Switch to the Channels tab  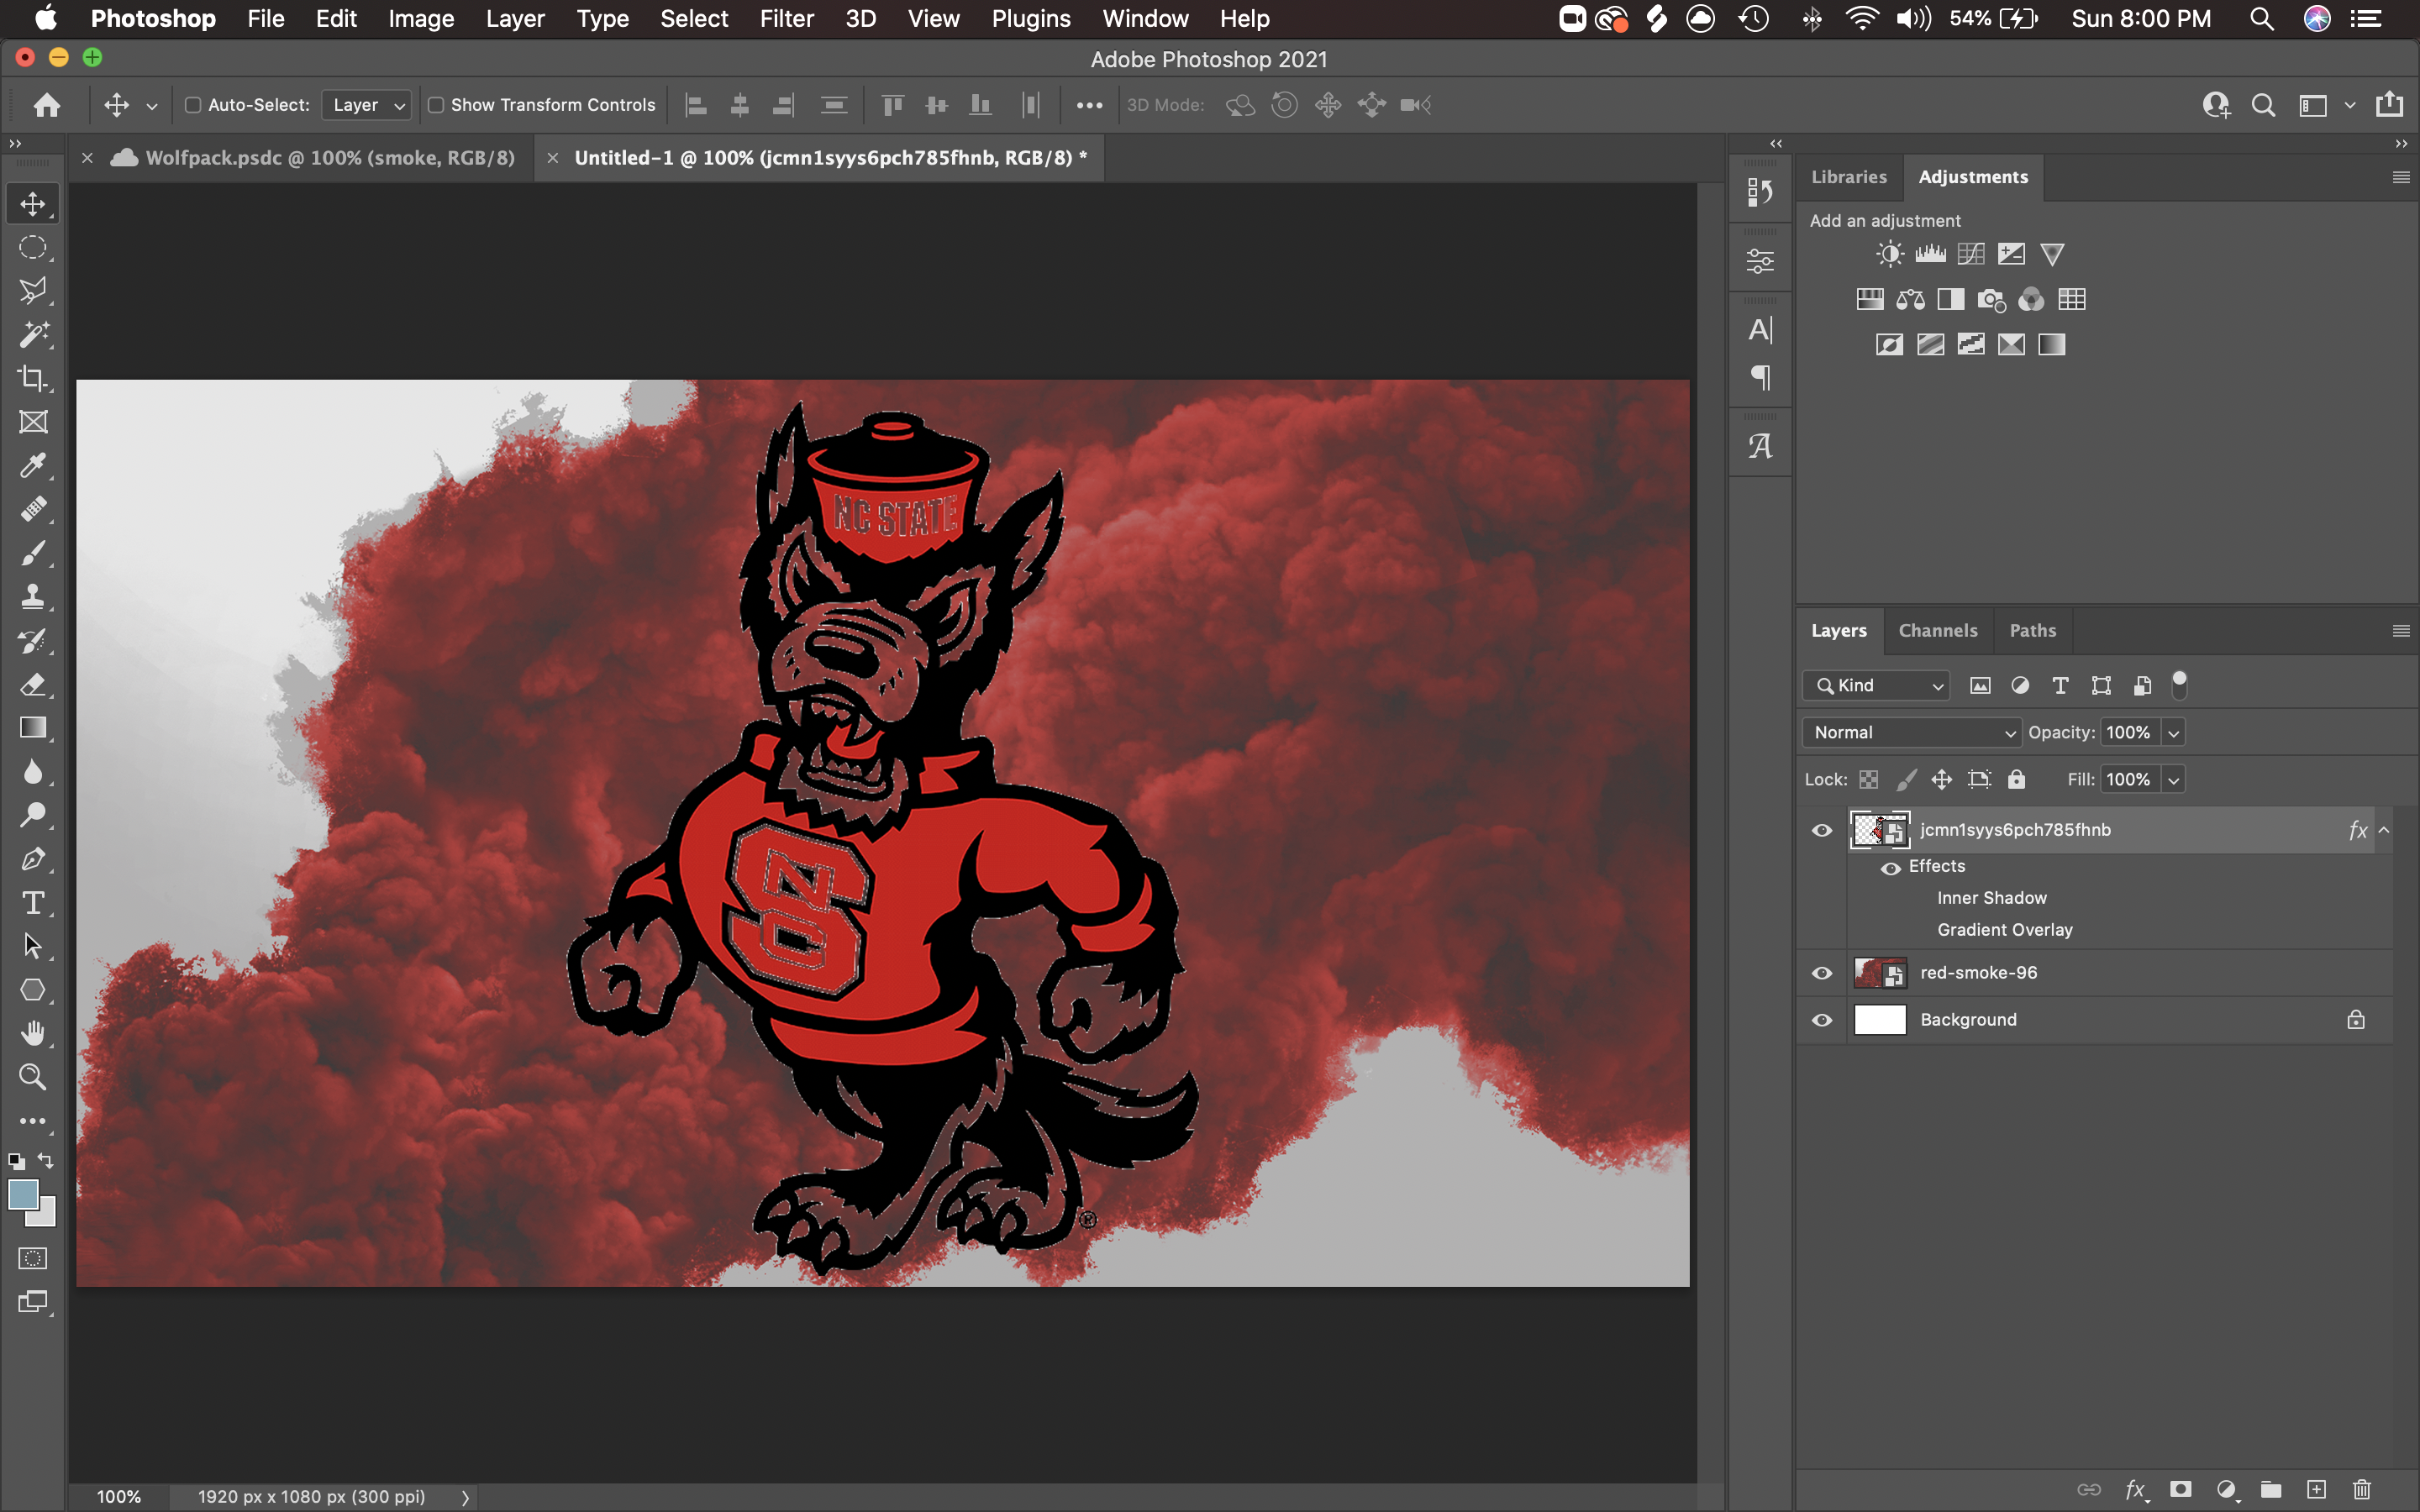pyautogui.click(x=1939, y=629)
